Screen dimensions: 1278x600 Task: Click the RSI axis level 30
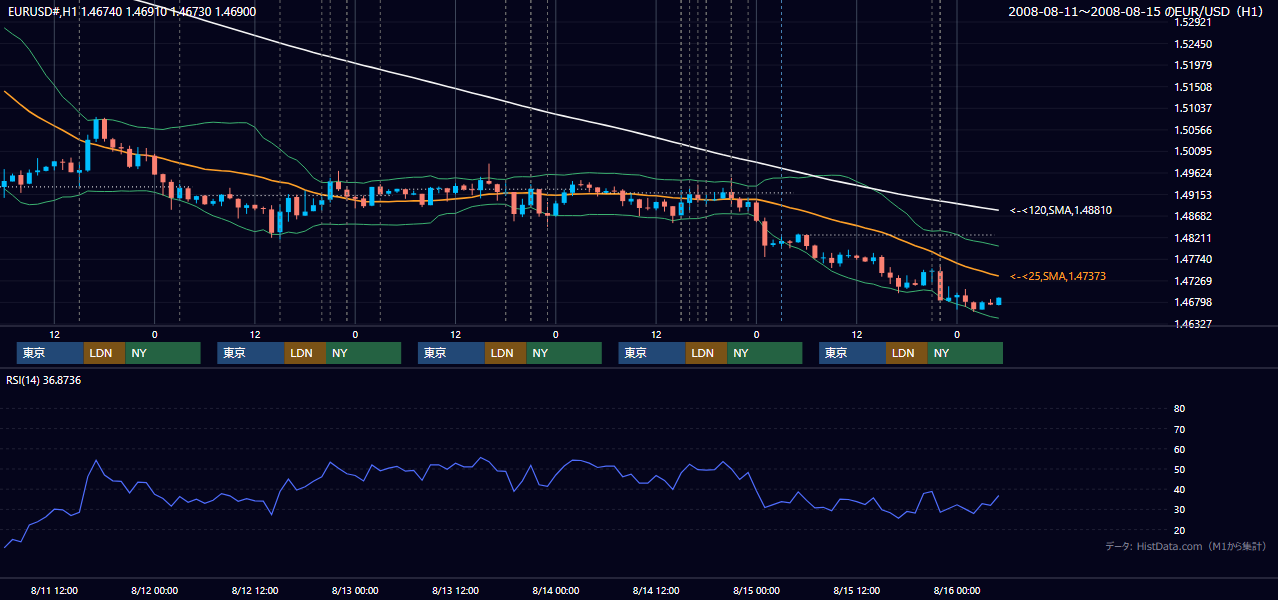pos(1179,510)
